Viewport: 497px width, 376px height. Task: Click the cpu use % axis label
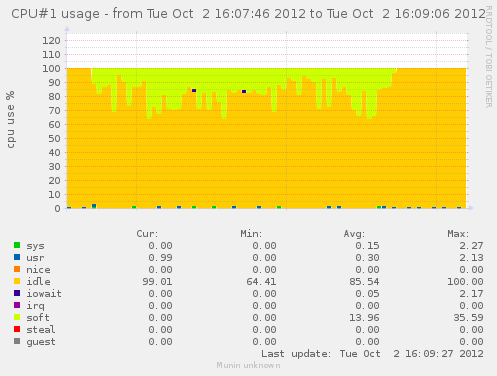(11, 119)
